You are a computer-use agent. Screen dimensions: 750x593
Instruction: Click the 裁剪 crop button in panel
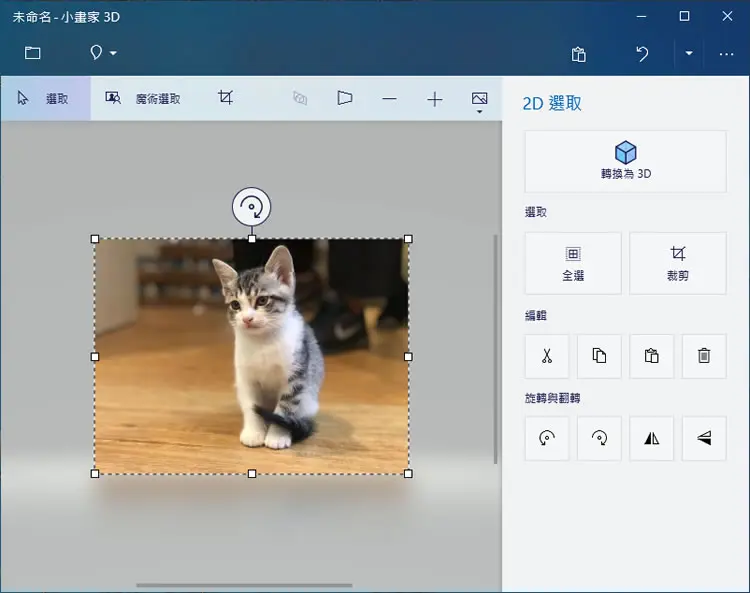(x=678, y=264)
